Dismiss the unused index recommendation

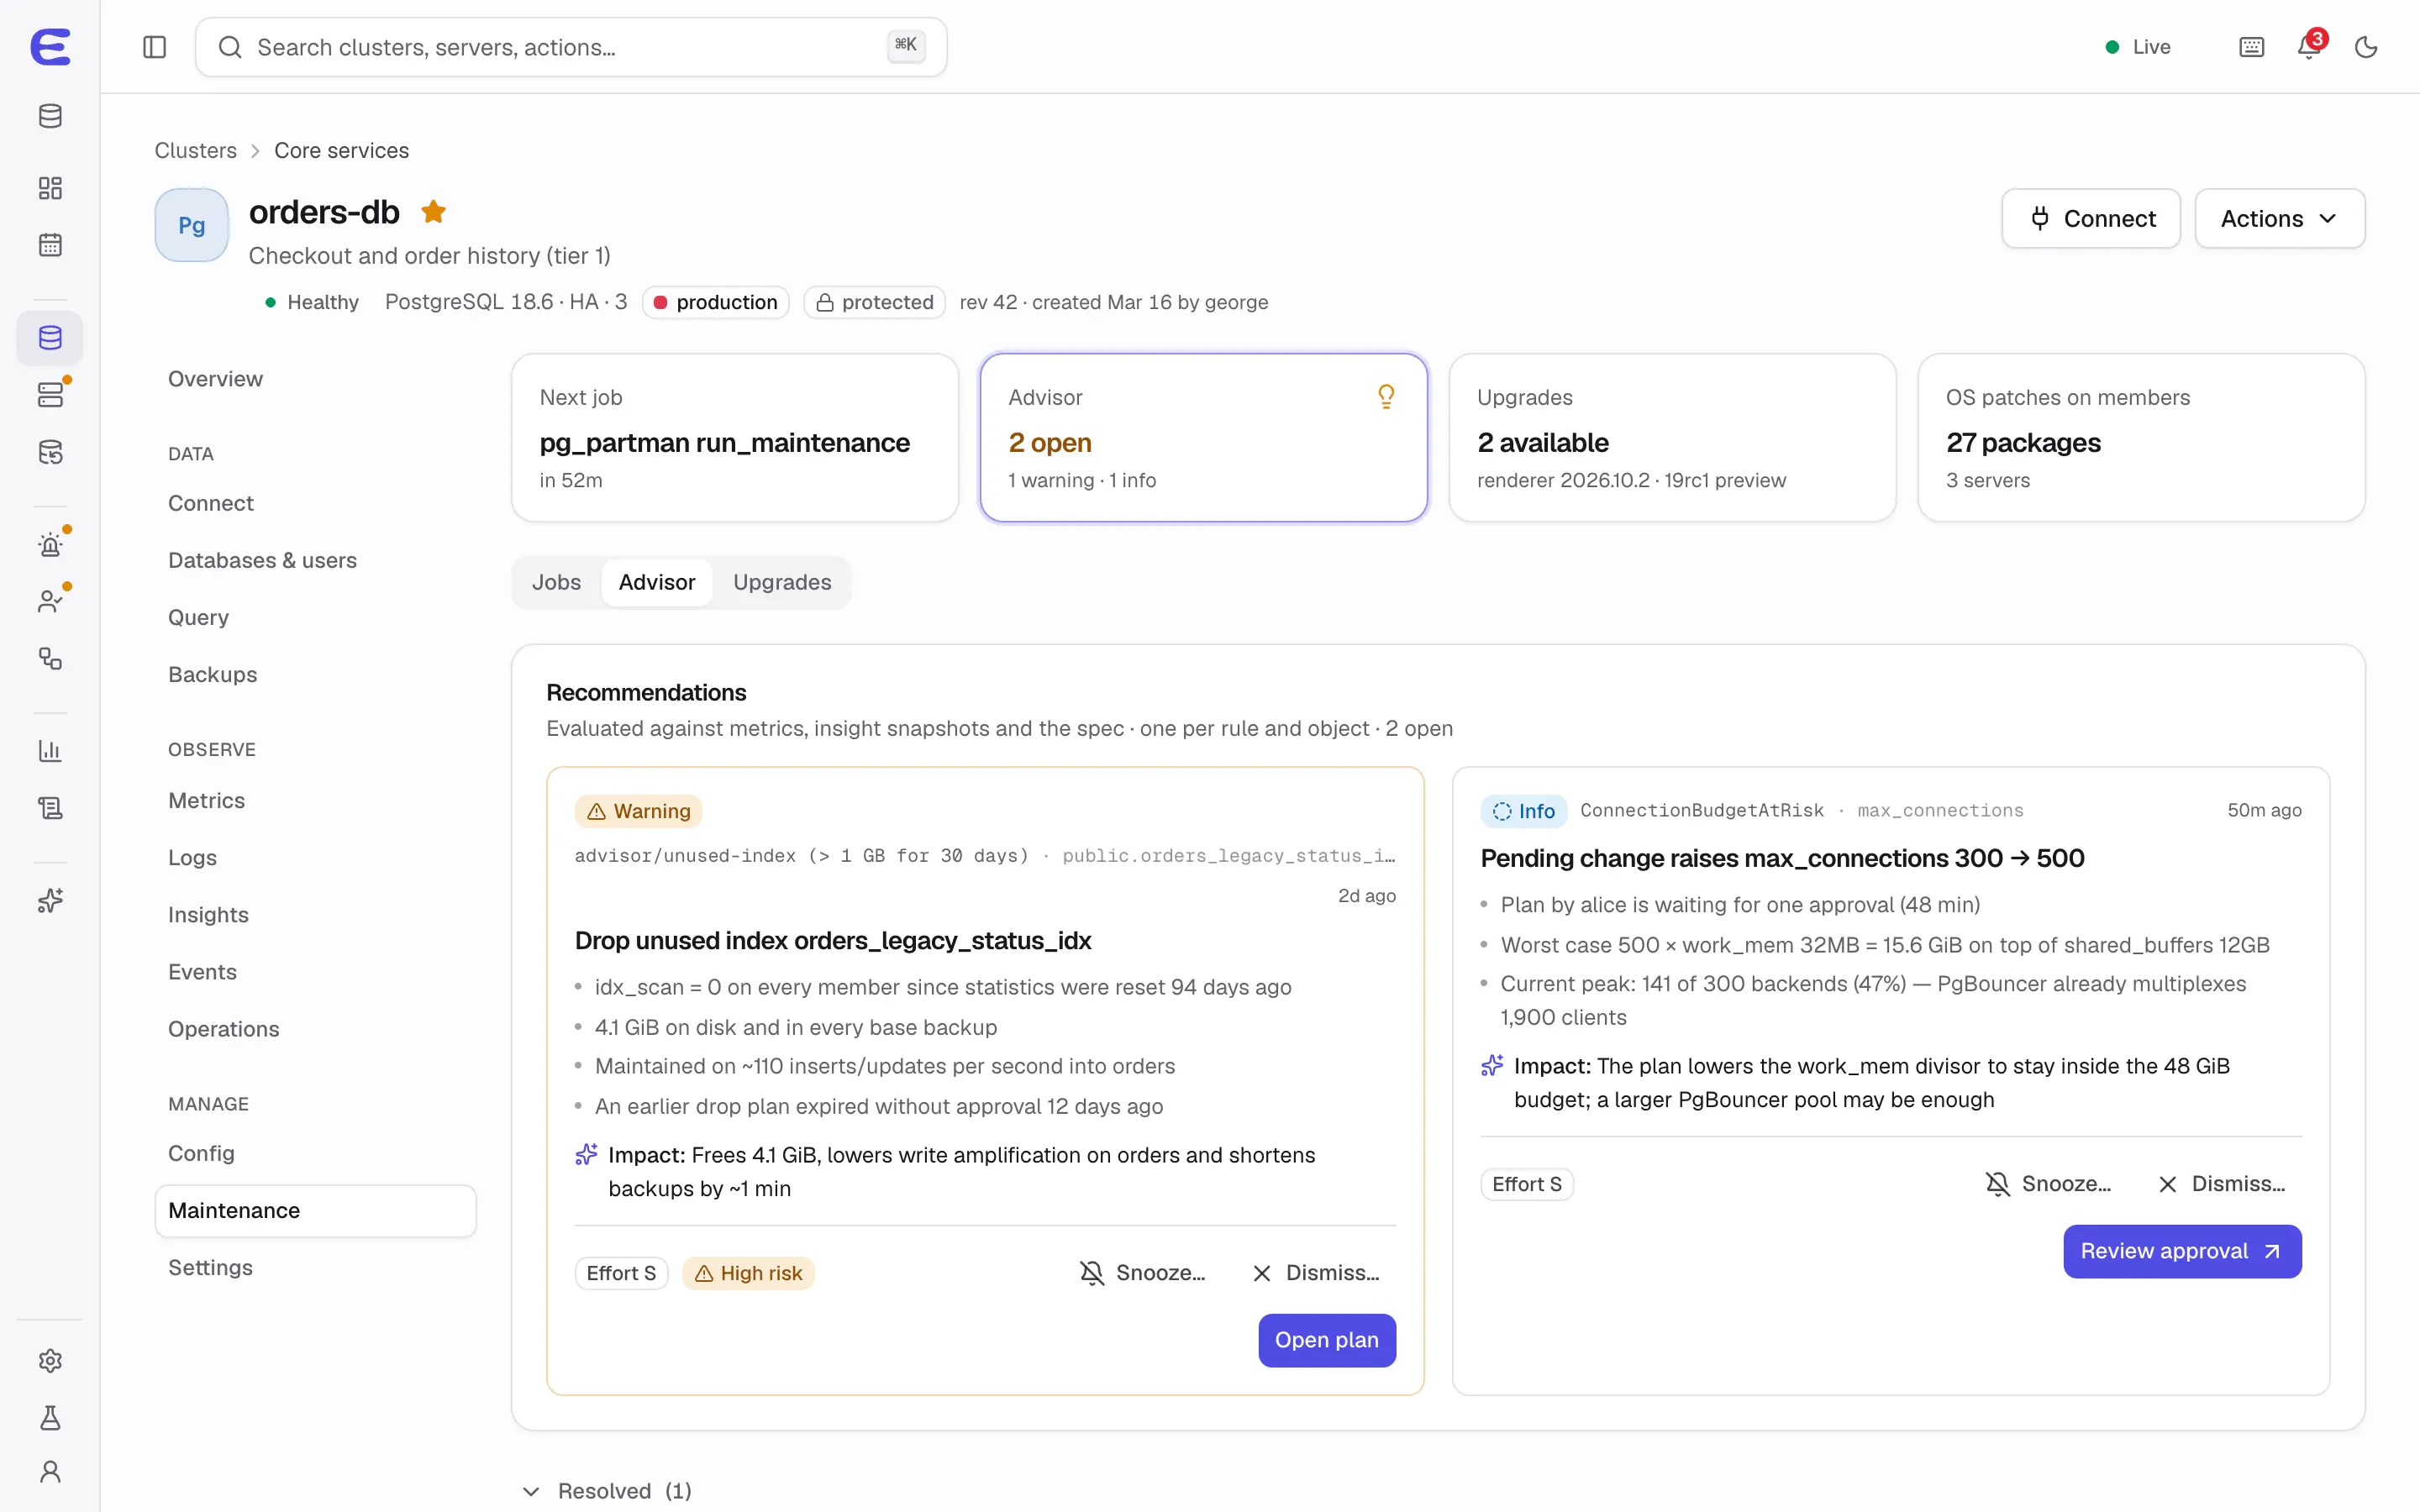1315,1273
